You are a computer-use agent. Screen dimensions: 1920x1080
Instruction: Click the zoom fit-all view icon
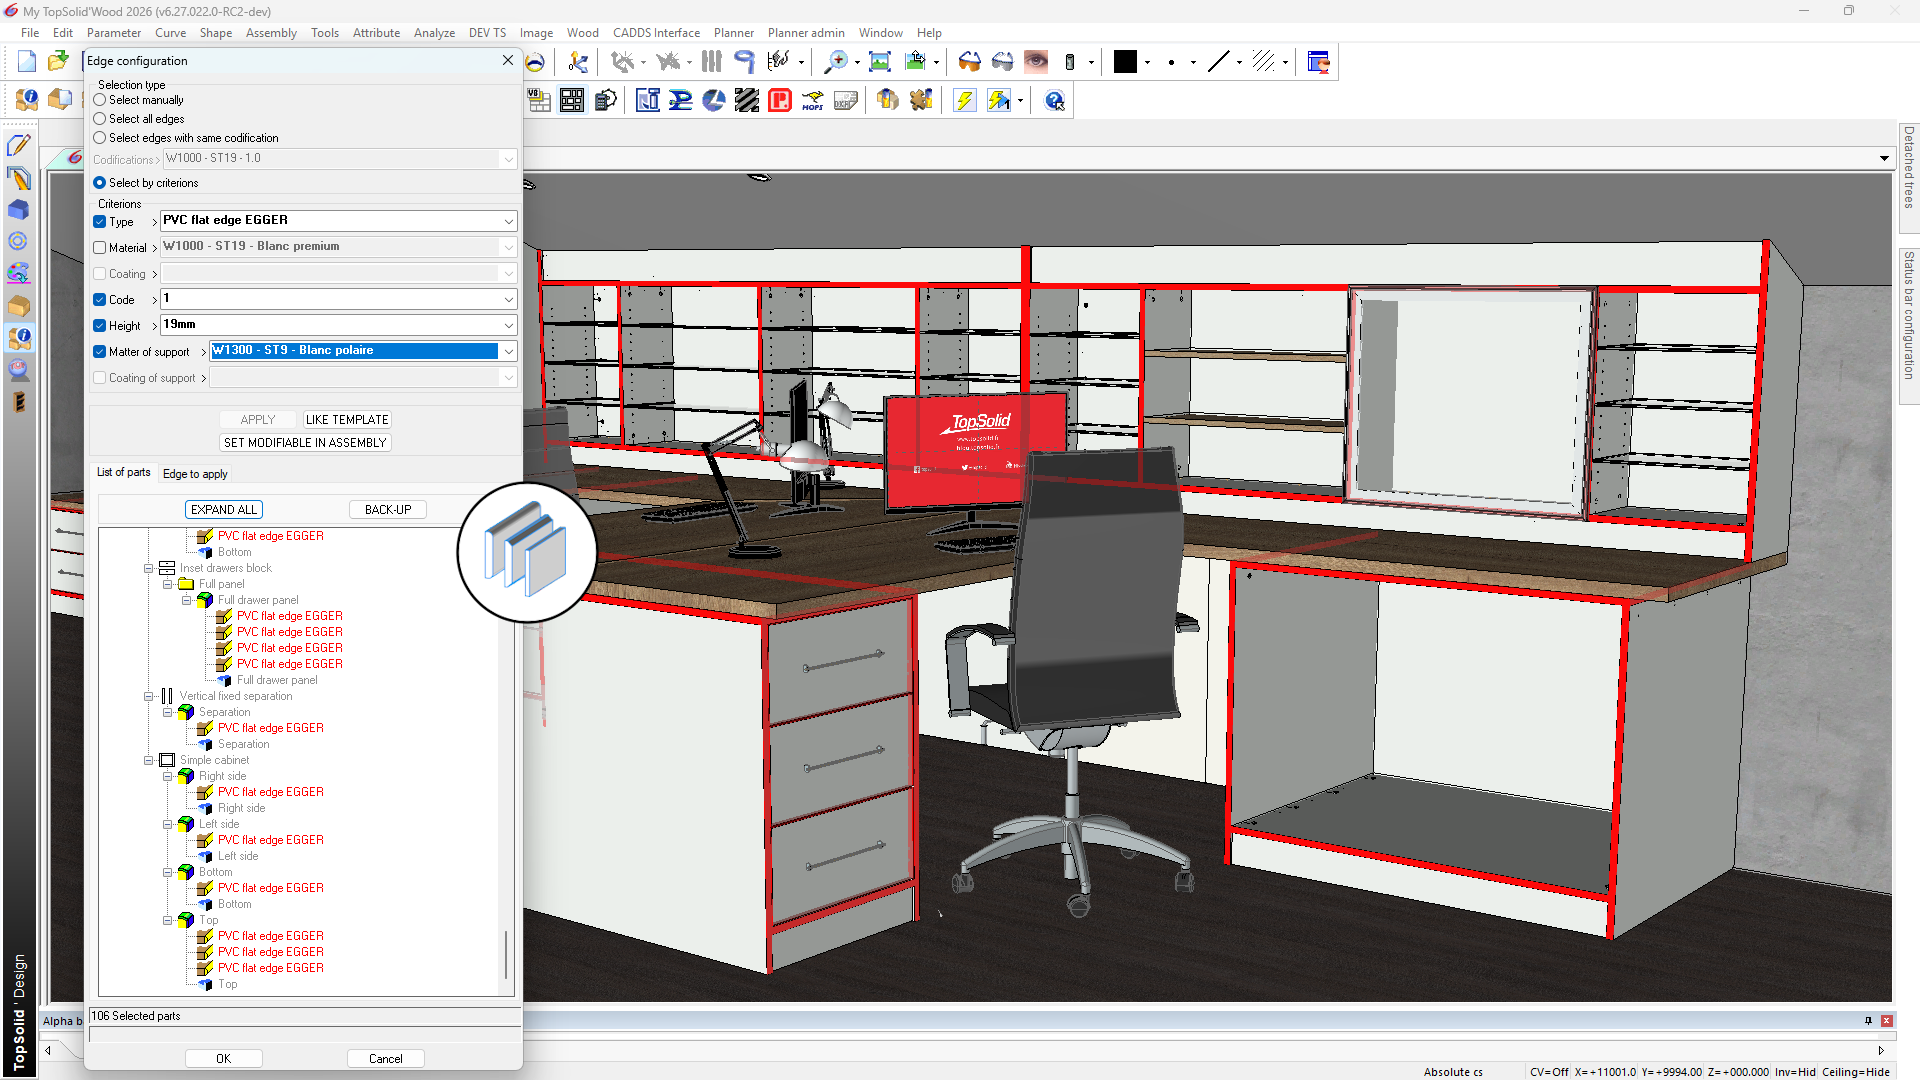coord(879,62)
